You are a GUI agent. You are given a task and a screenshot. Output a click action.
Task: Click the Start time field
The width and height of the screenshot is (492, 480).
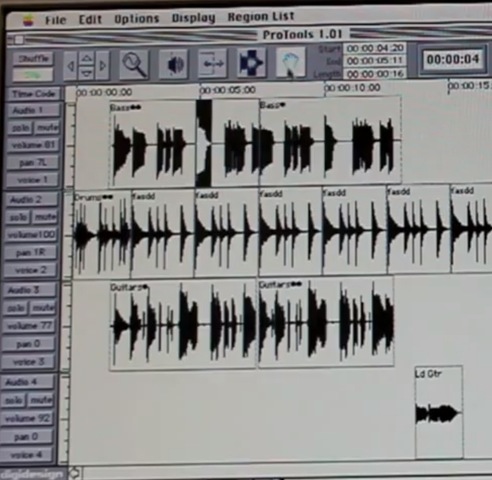375,48
